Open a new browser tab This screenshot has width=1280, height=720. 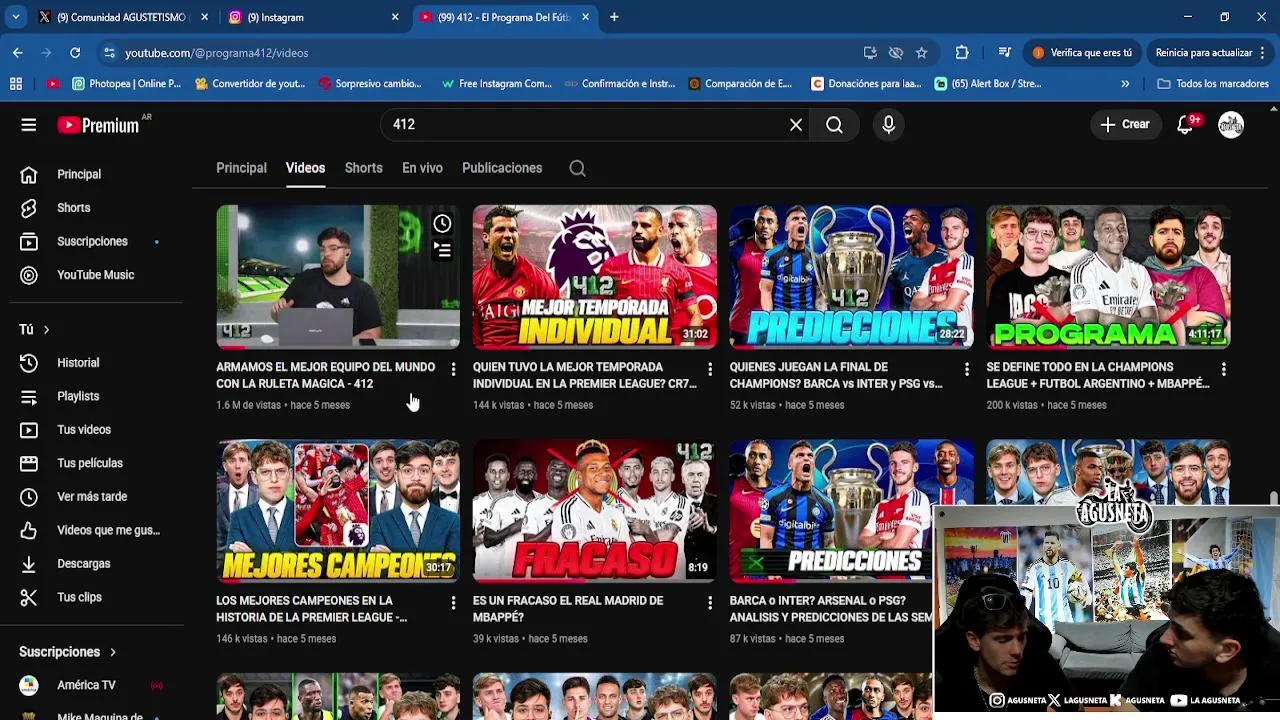tap(614, 17)
